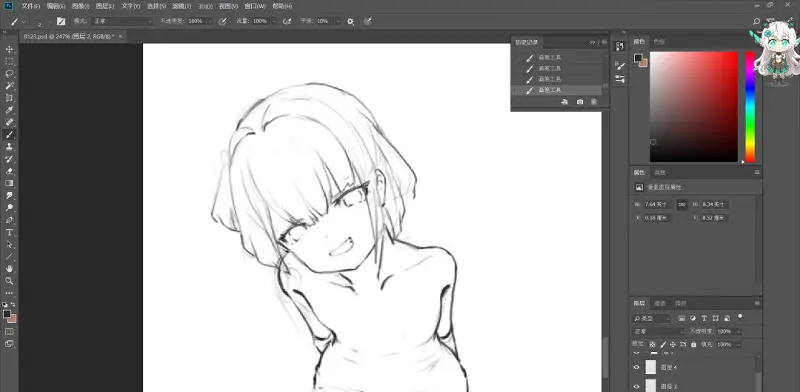Toggle Quick Mask mode in the toolbar
This screenshot has height=392, width=800.
9,332
